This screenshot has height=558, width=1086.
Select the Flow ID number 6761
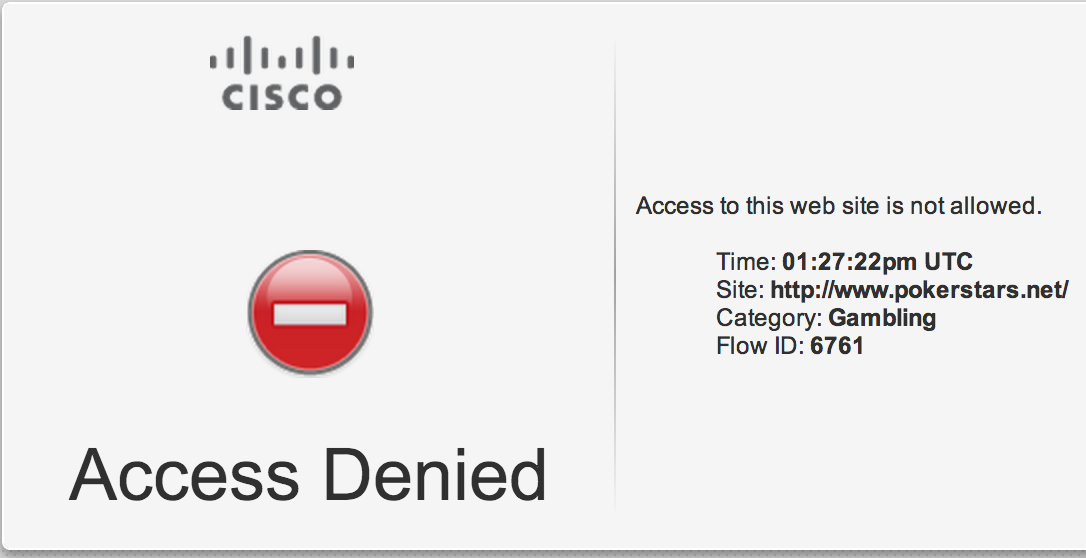pos(837,347)
